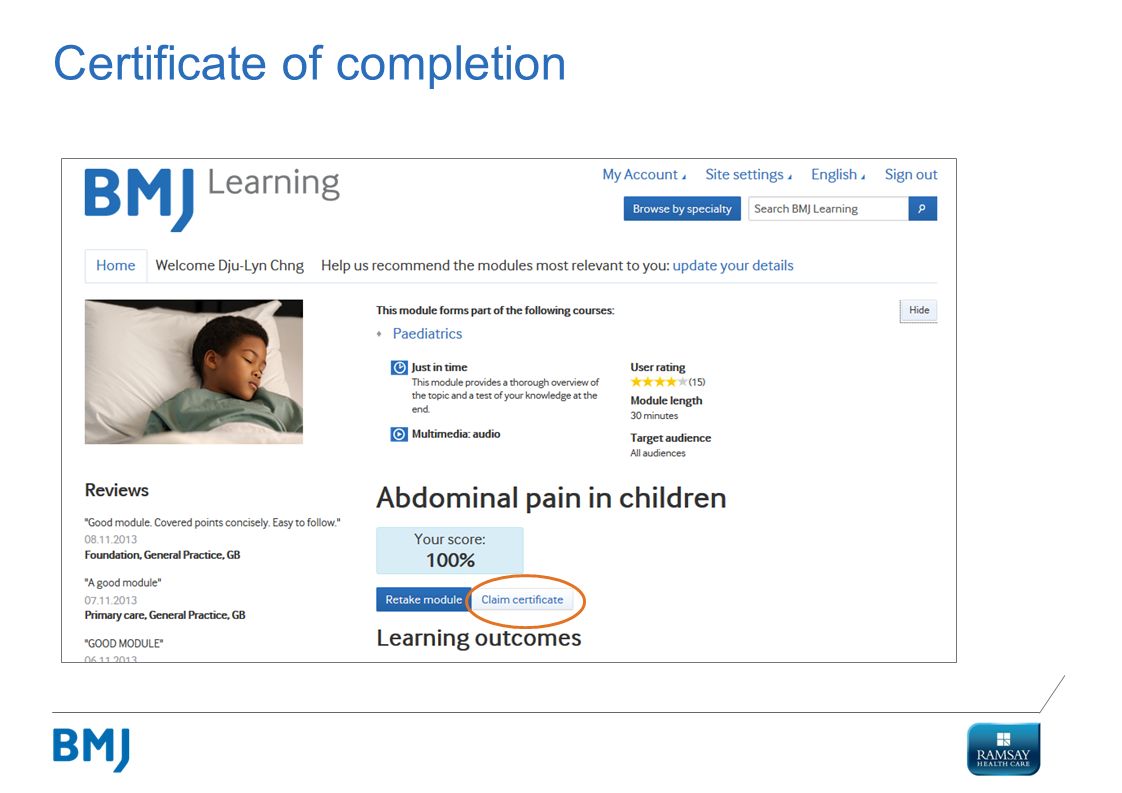
Task: Click the Just in time clock icon
Action: pyautogui.click(x=399, y=368)
